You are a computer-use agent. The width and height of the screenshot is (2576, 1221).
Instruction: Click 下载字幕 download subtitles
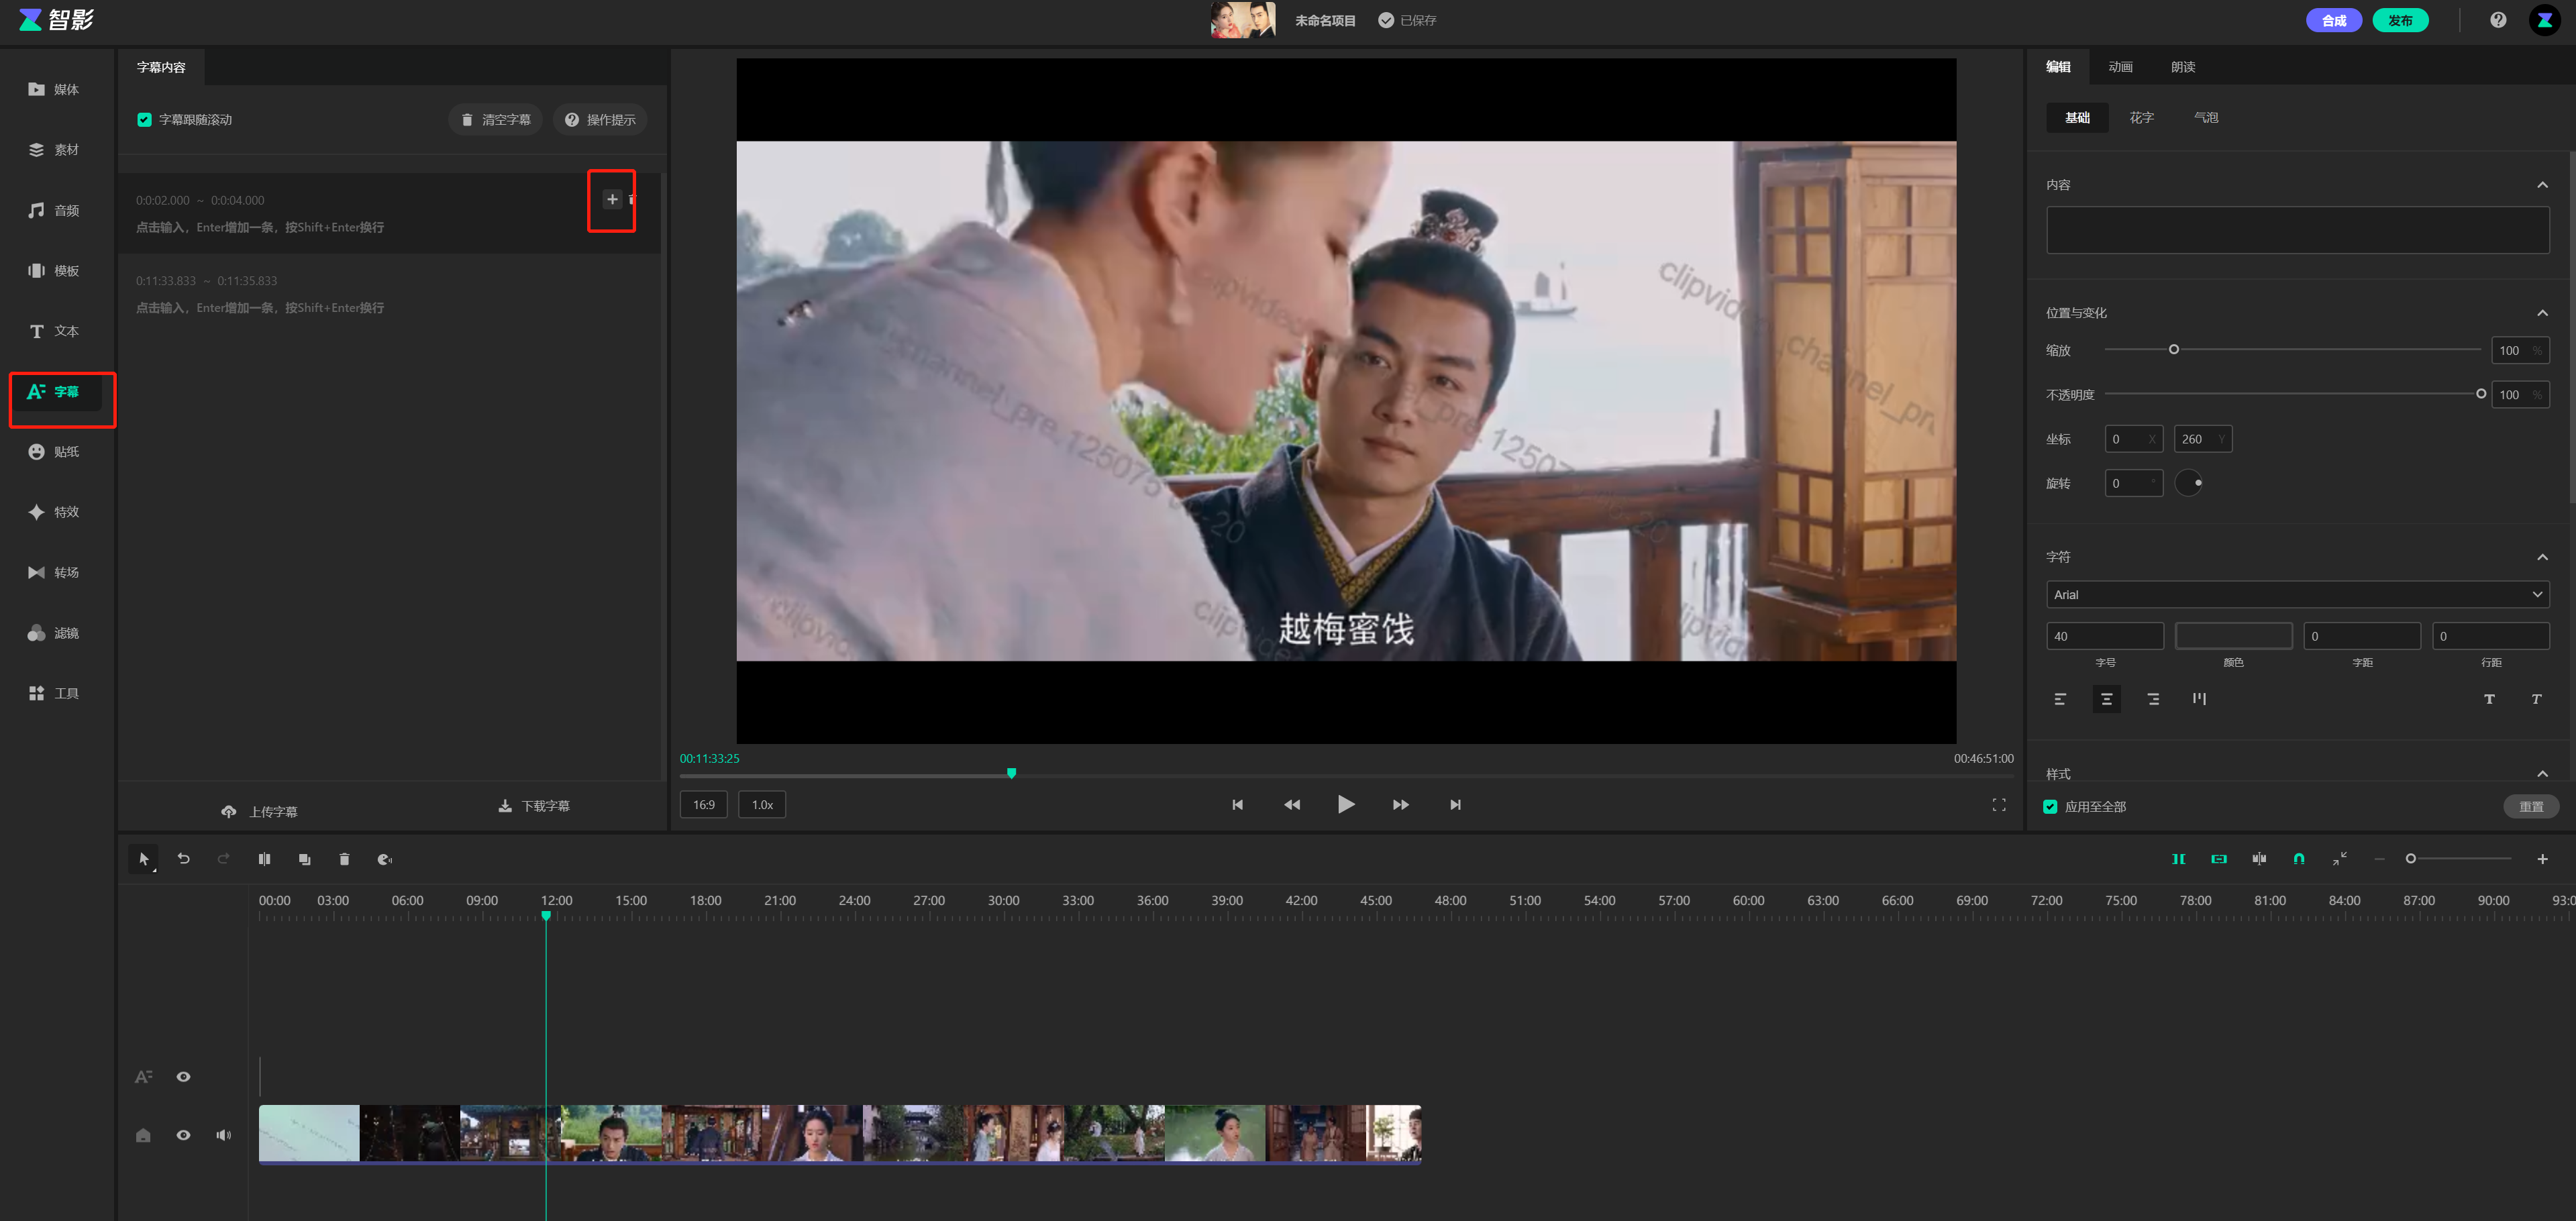click(534, 806)
